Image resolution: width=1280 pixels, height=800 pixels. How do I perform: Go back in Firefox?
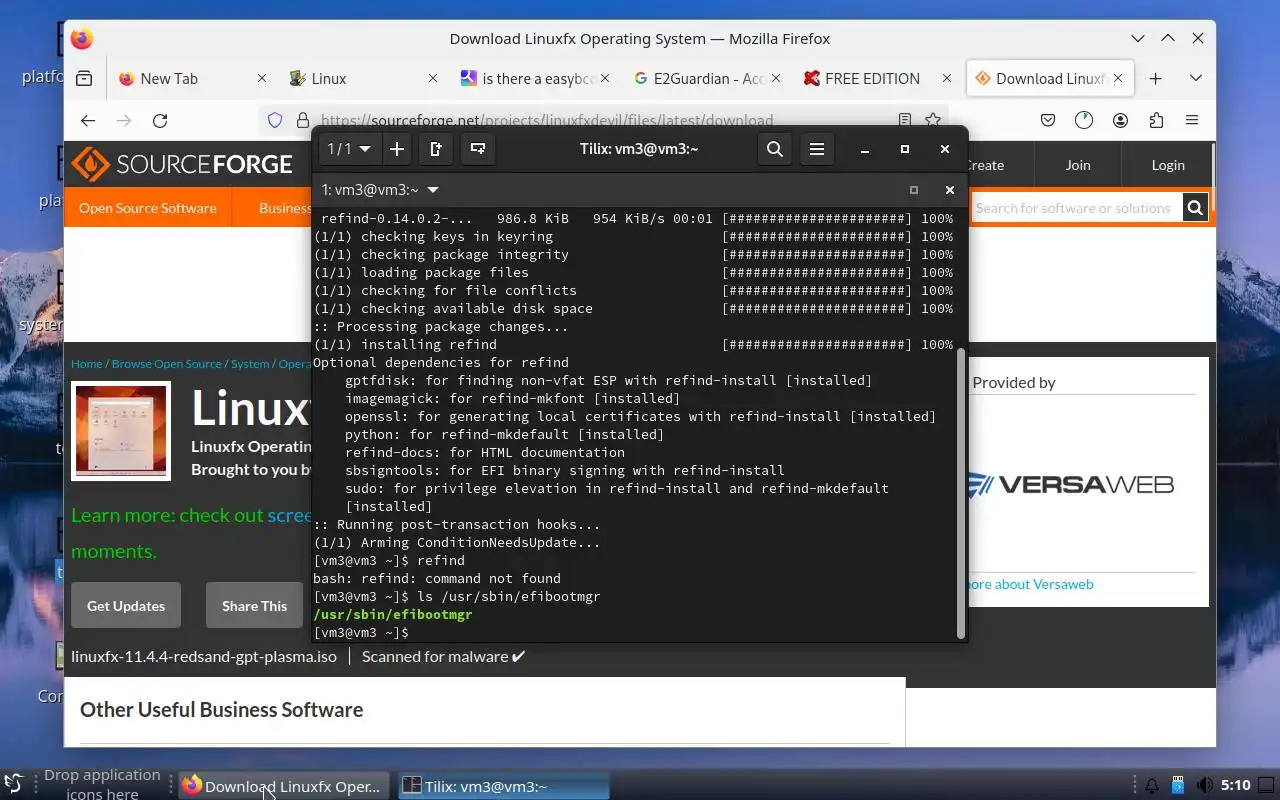[x=88, y=120]
